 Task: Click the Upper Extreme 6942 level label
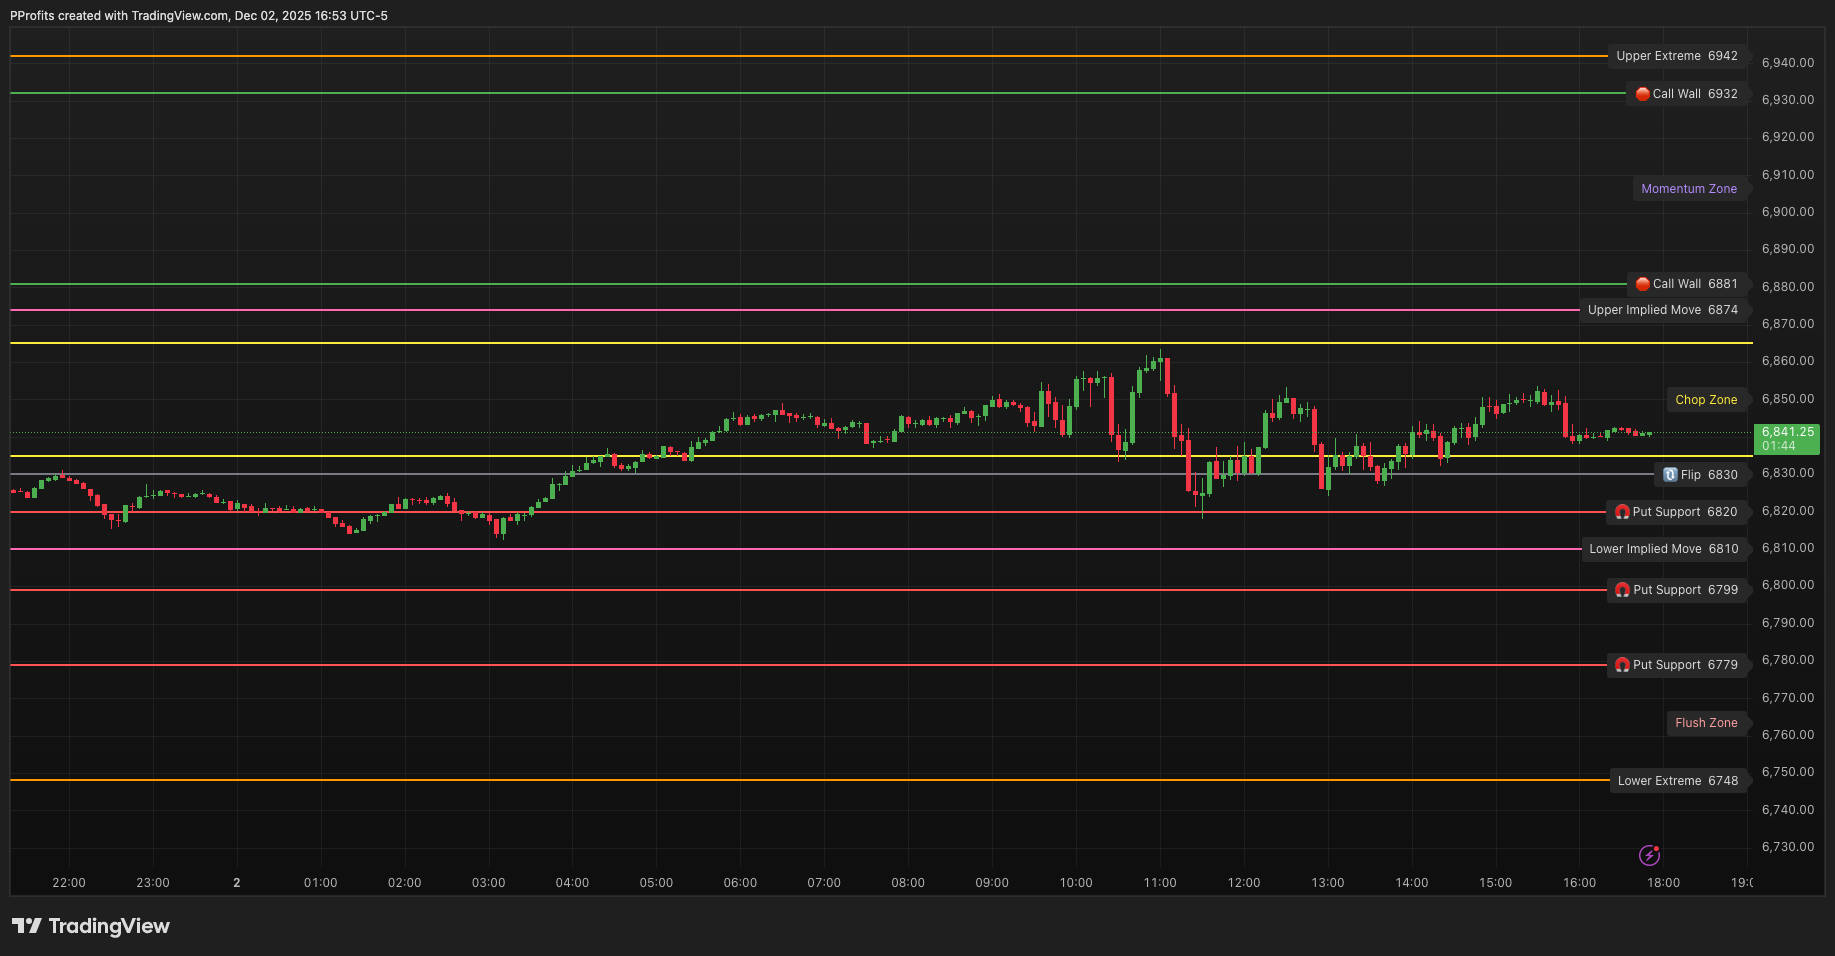click(x=1676, y=56)
